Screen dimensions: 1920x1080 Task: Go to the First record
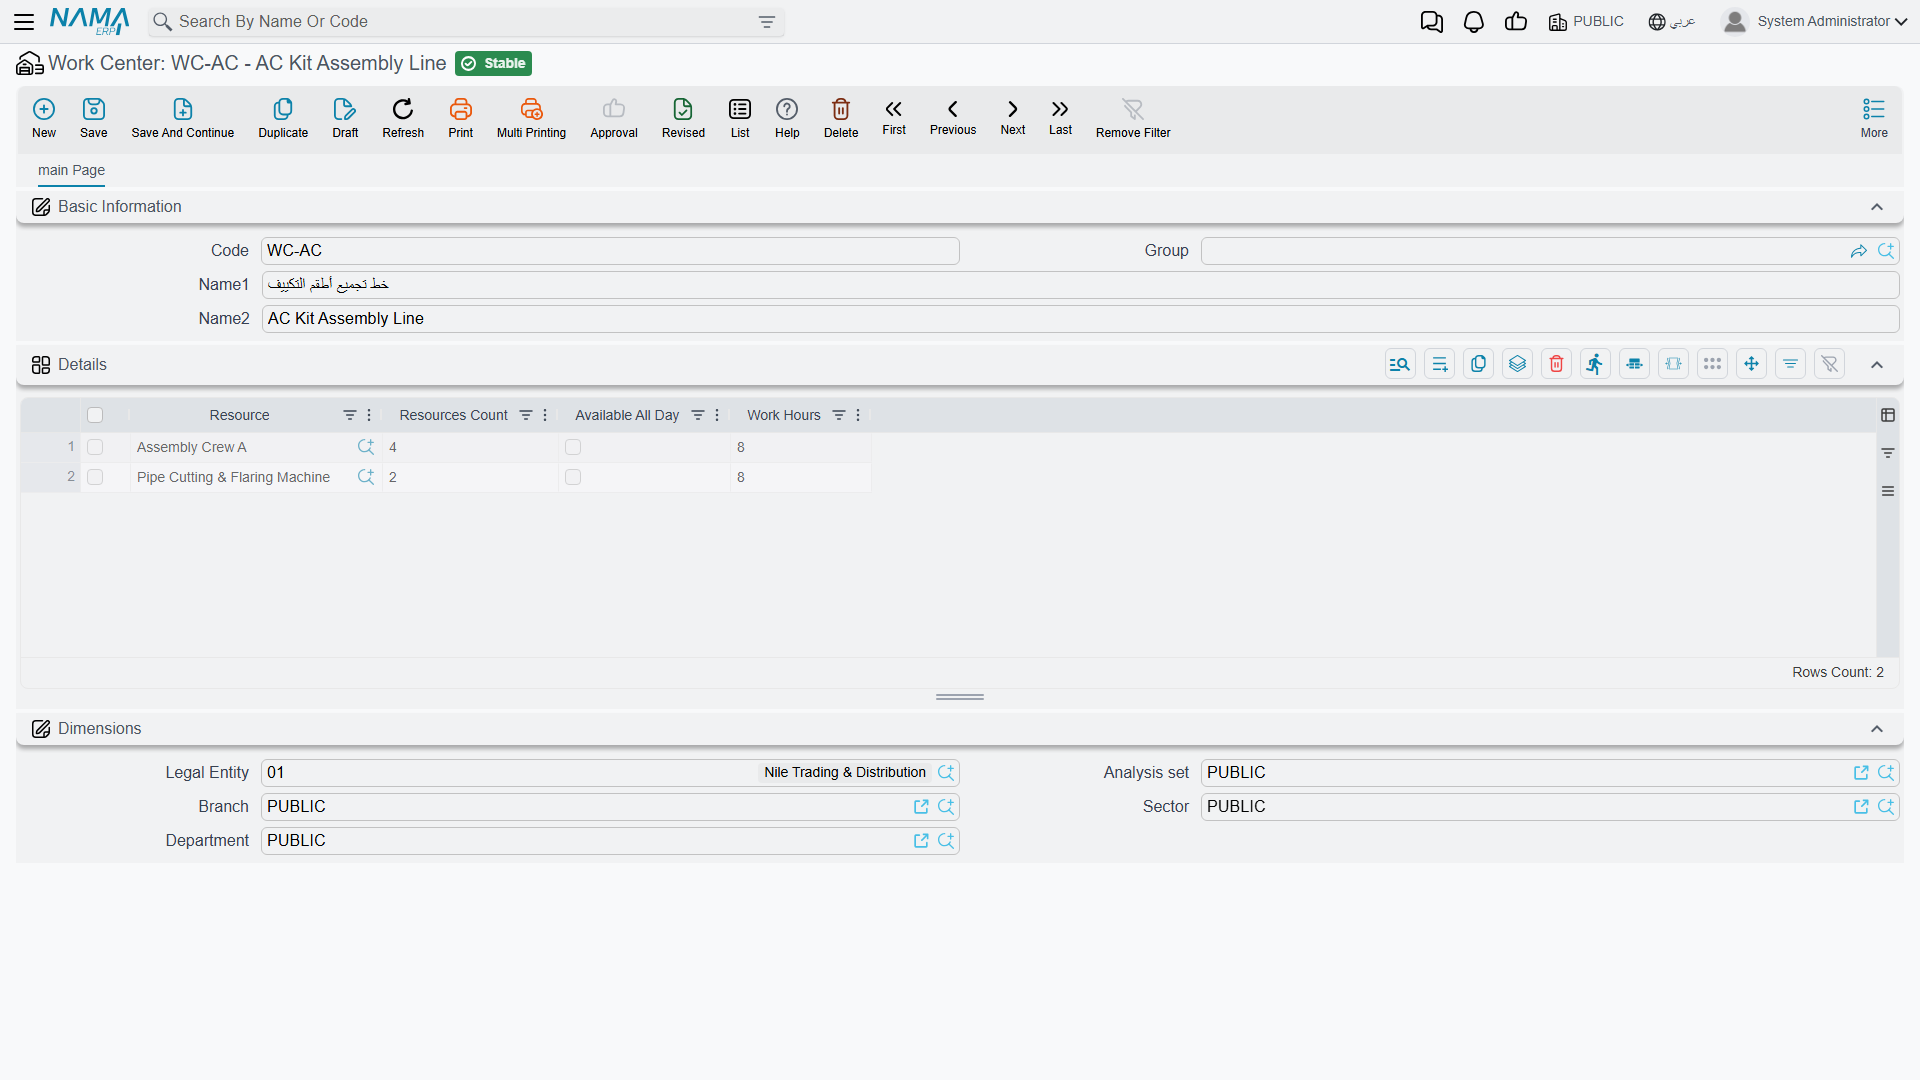click(894, 116)
